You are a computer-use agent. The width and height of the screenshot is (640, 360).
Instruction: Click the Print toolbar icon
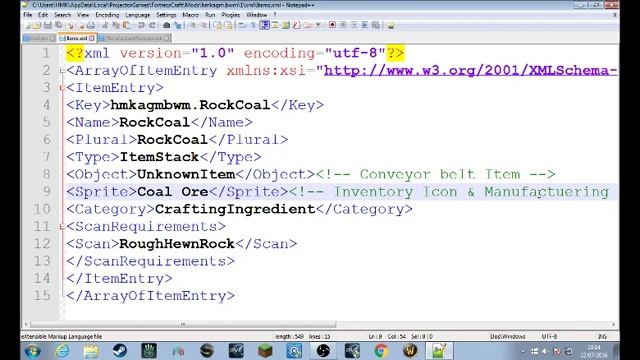pos(91,25)
